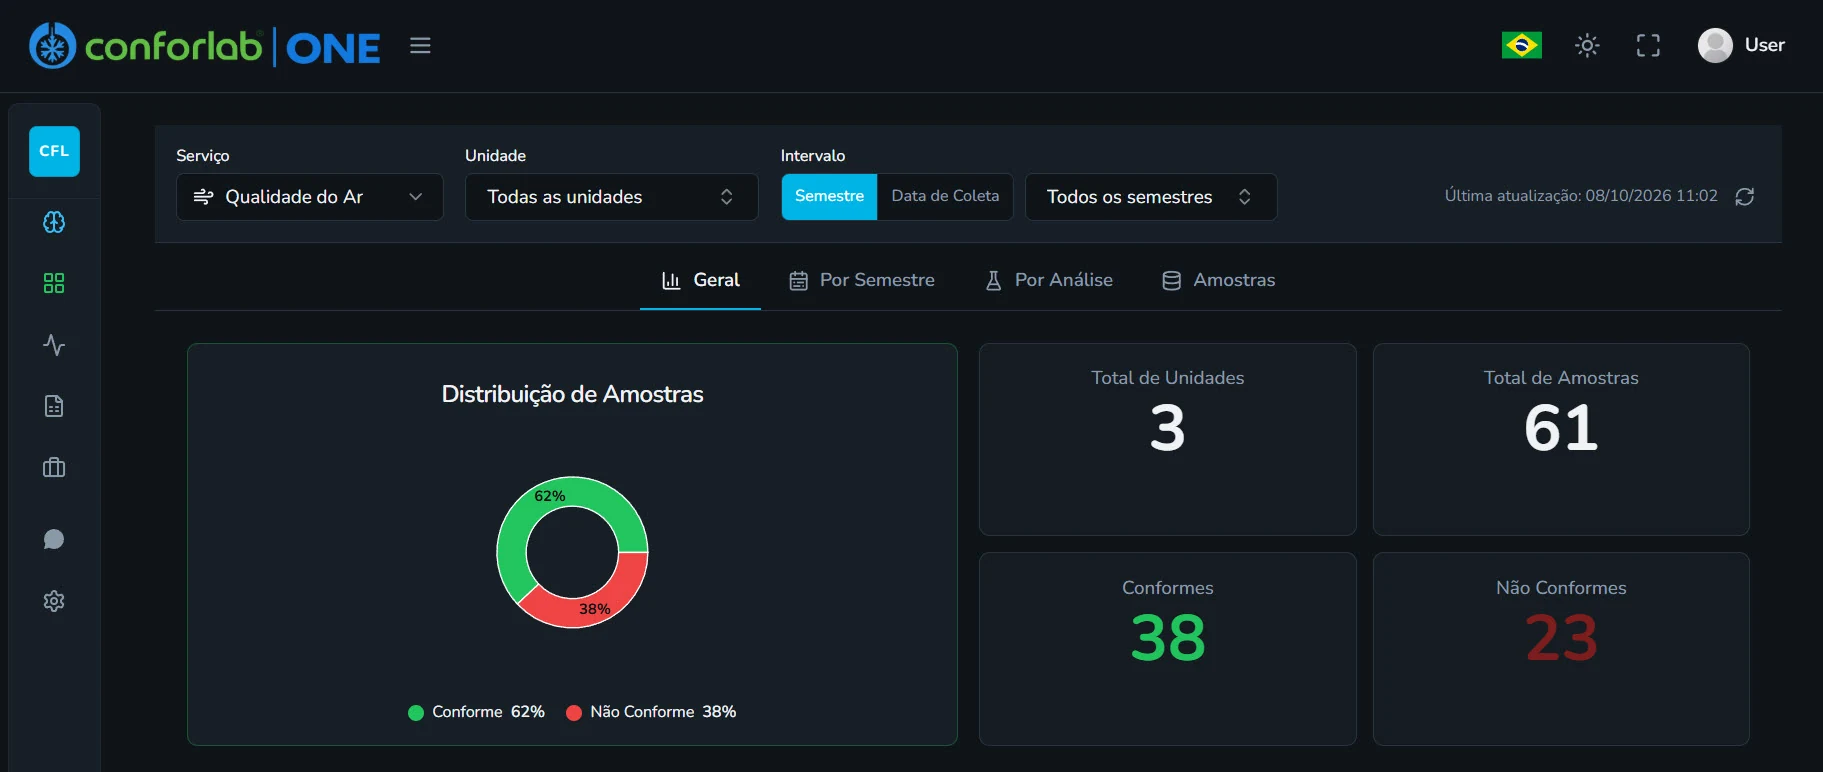Viewport: 1823px width, 772px height.
Task: Open the dashboard grid sidebar item
Action: point(54,283)
